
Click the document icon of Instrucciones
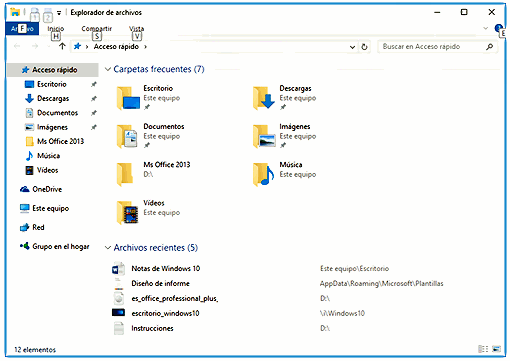[119, 328]
